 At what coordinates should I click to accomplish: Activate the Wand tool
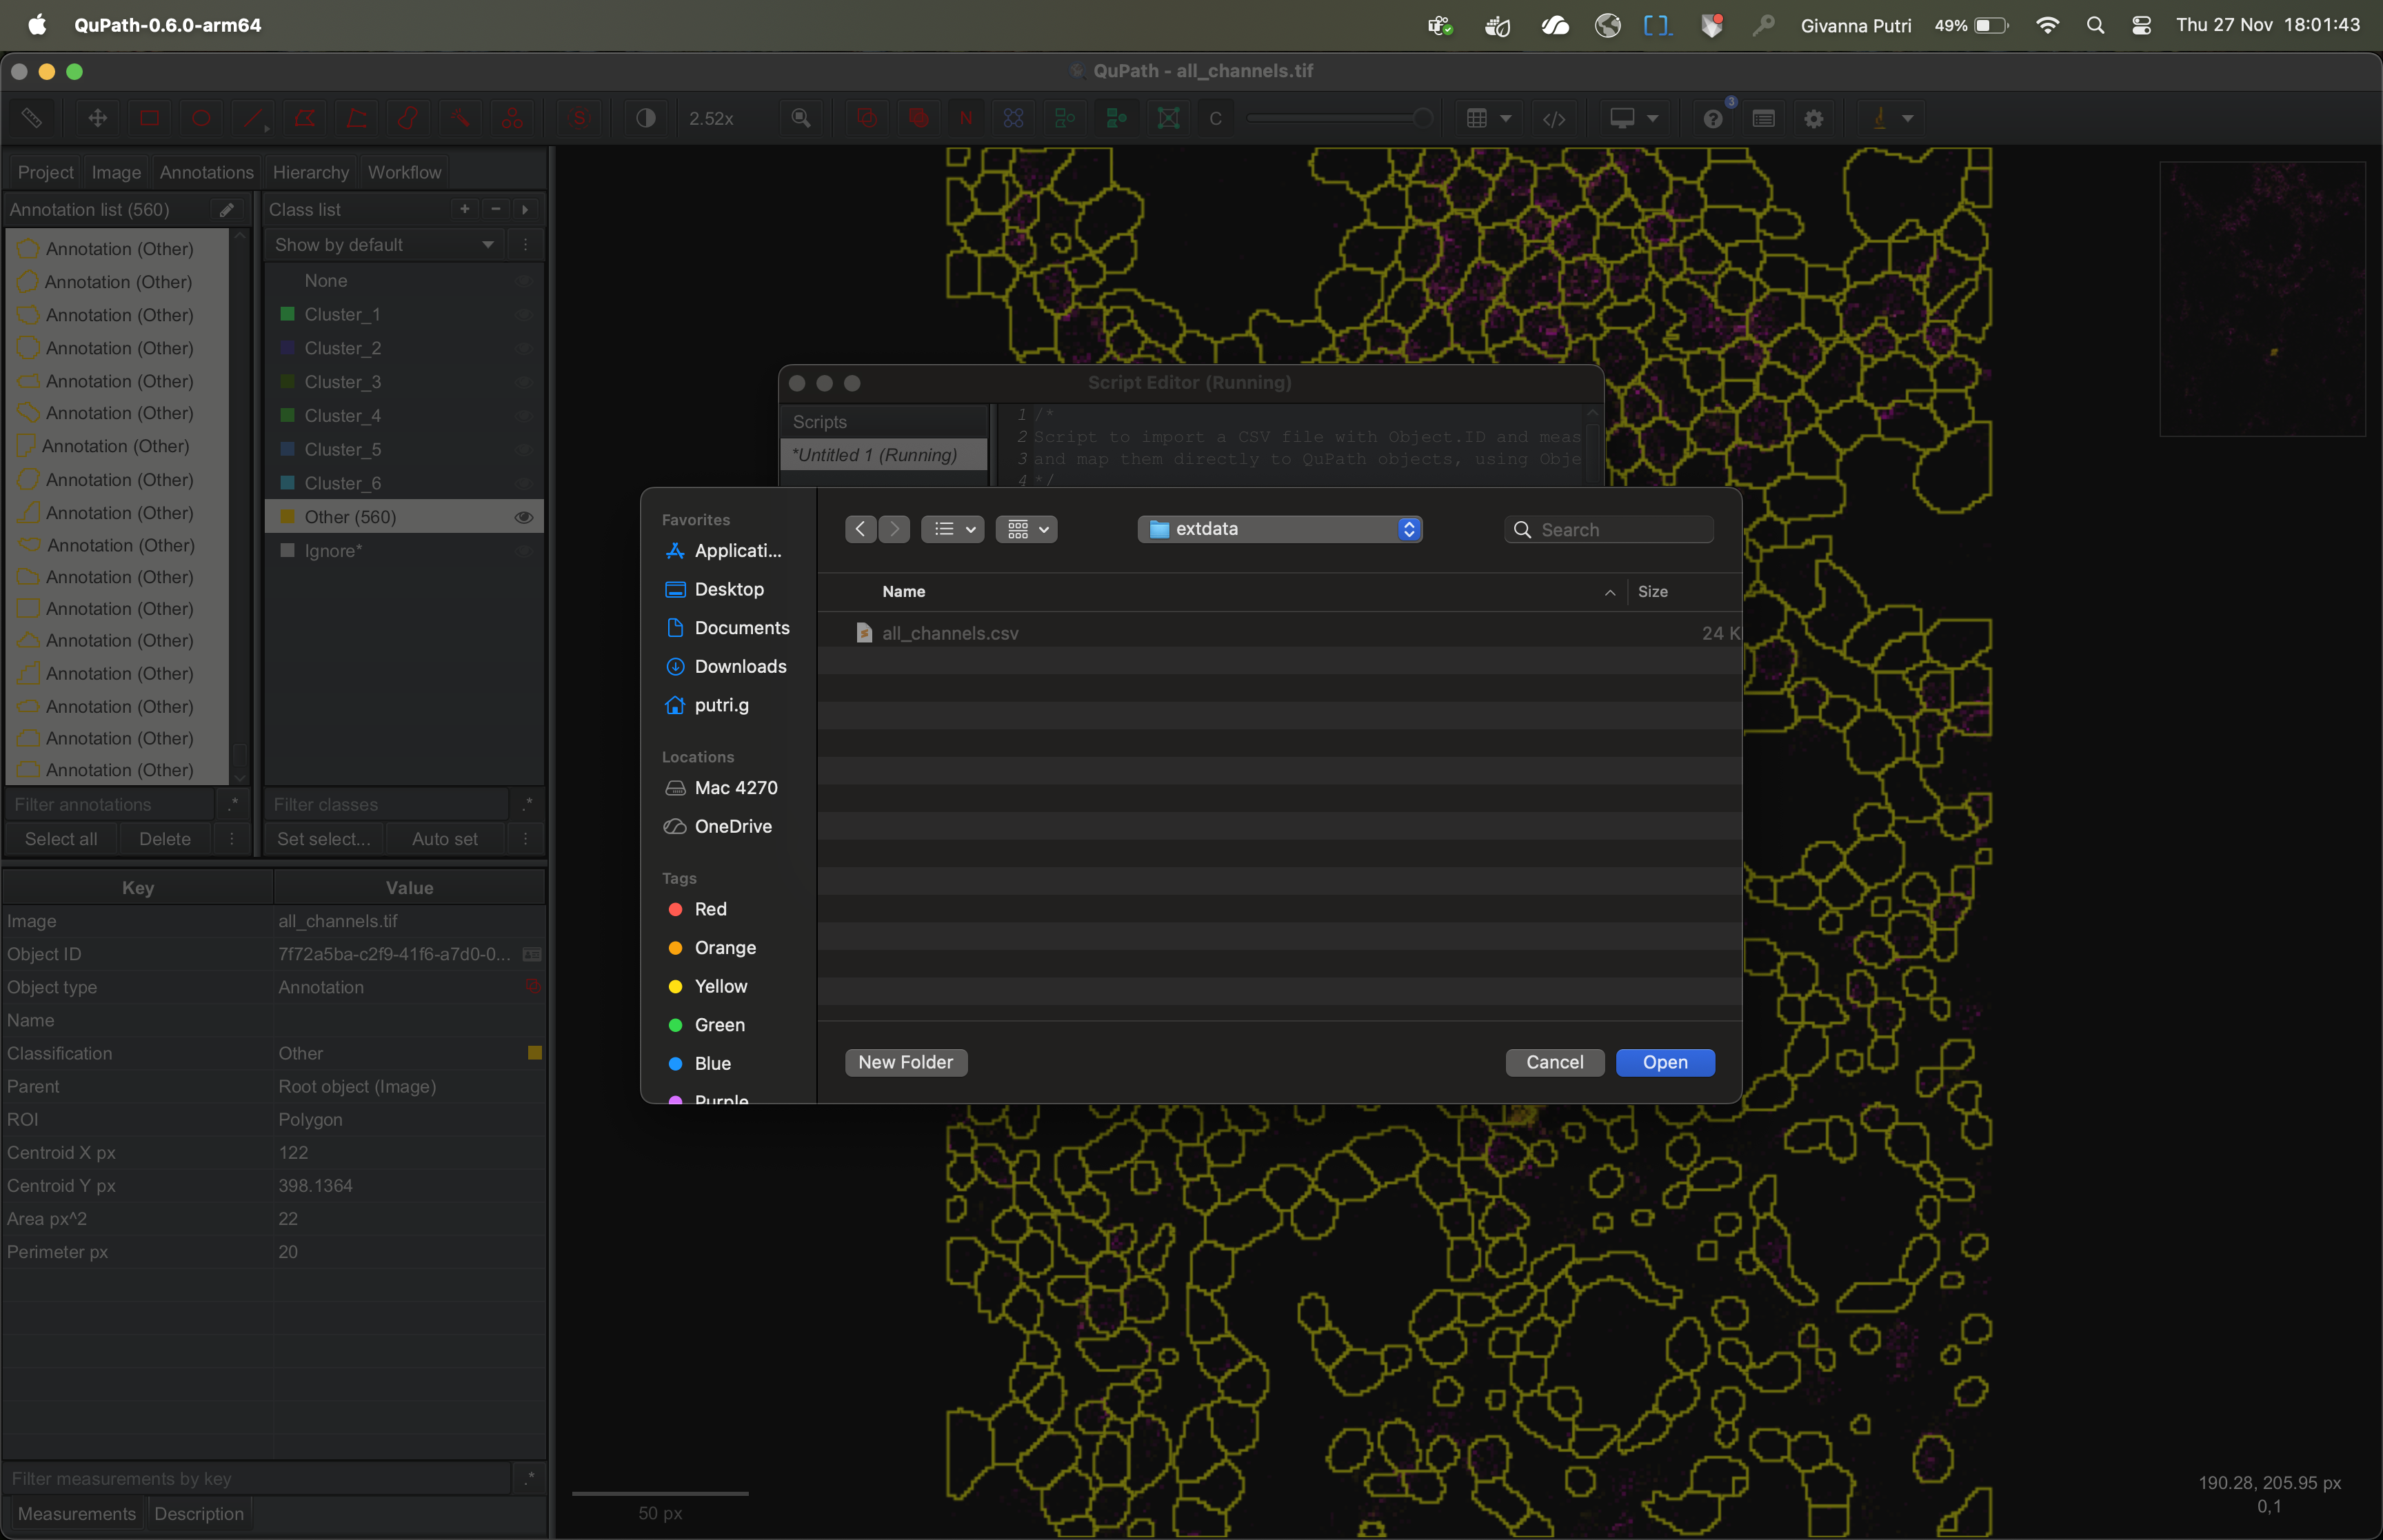click(x=460, y=118)
